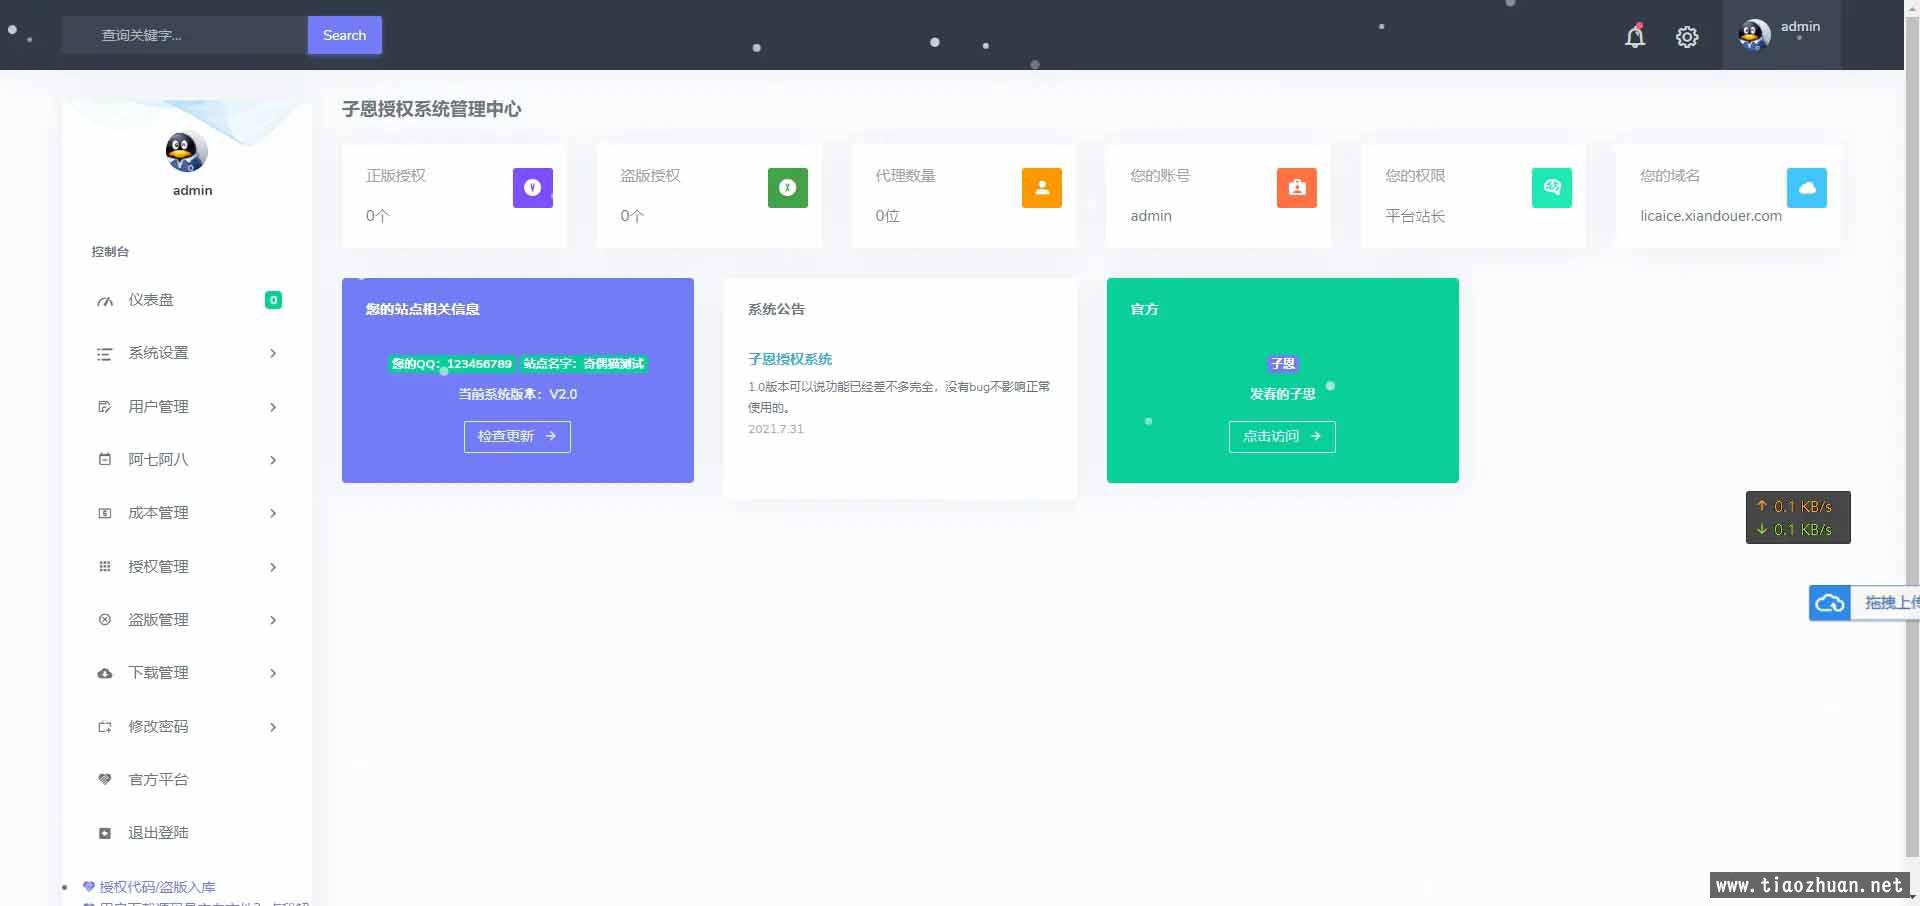1920x906 pixels.
Task: Click the 检查更新 button
Action: click(517, 437)
